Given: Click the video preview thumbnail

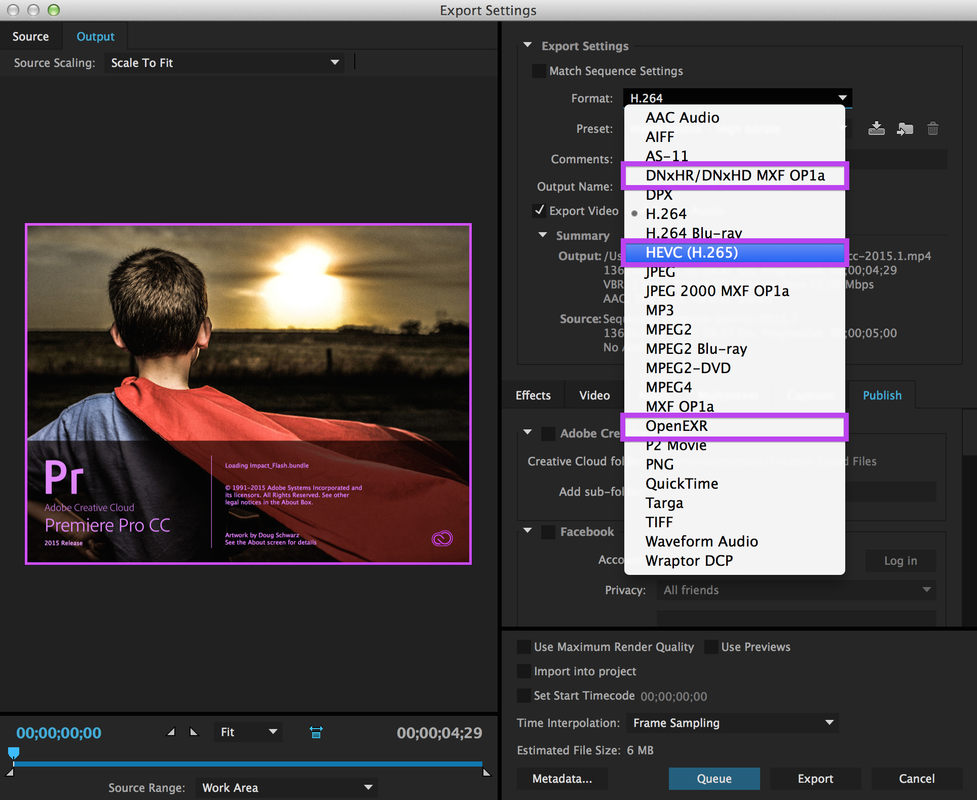Looking at the screenshot, I should pyautogui.click(x=248, y=394).
